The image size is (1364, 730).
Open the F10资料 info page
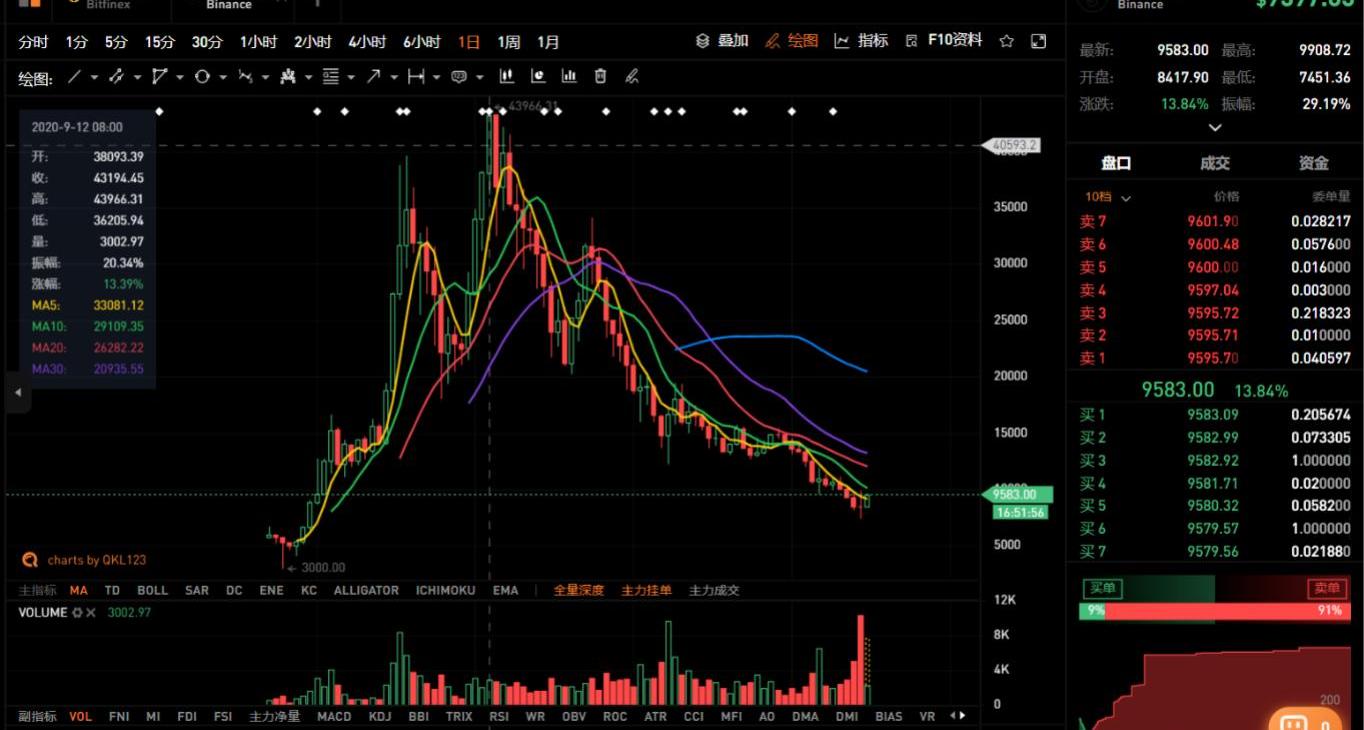coord(944,41)
